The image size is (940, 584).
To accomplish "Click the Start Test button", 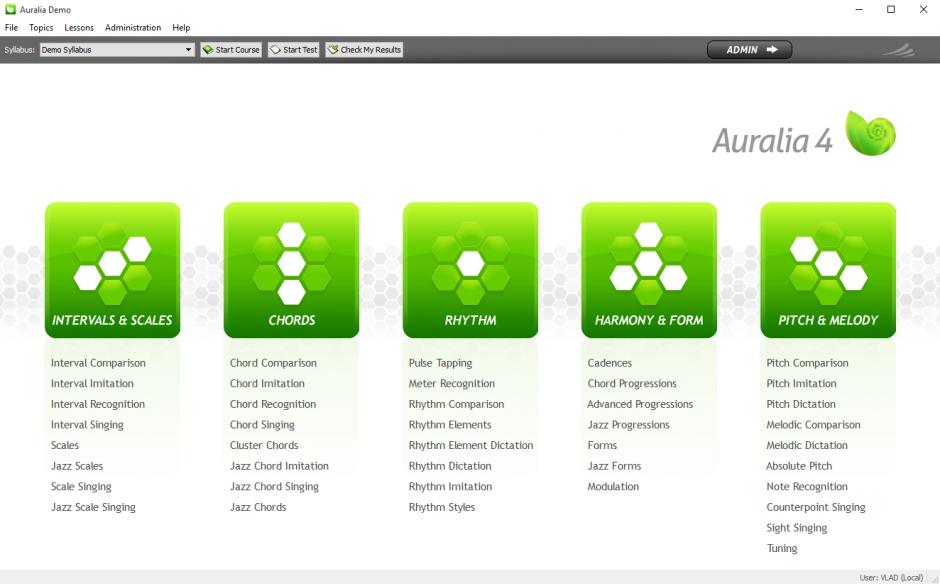I will pyautogui.click(x=293, y=50).
